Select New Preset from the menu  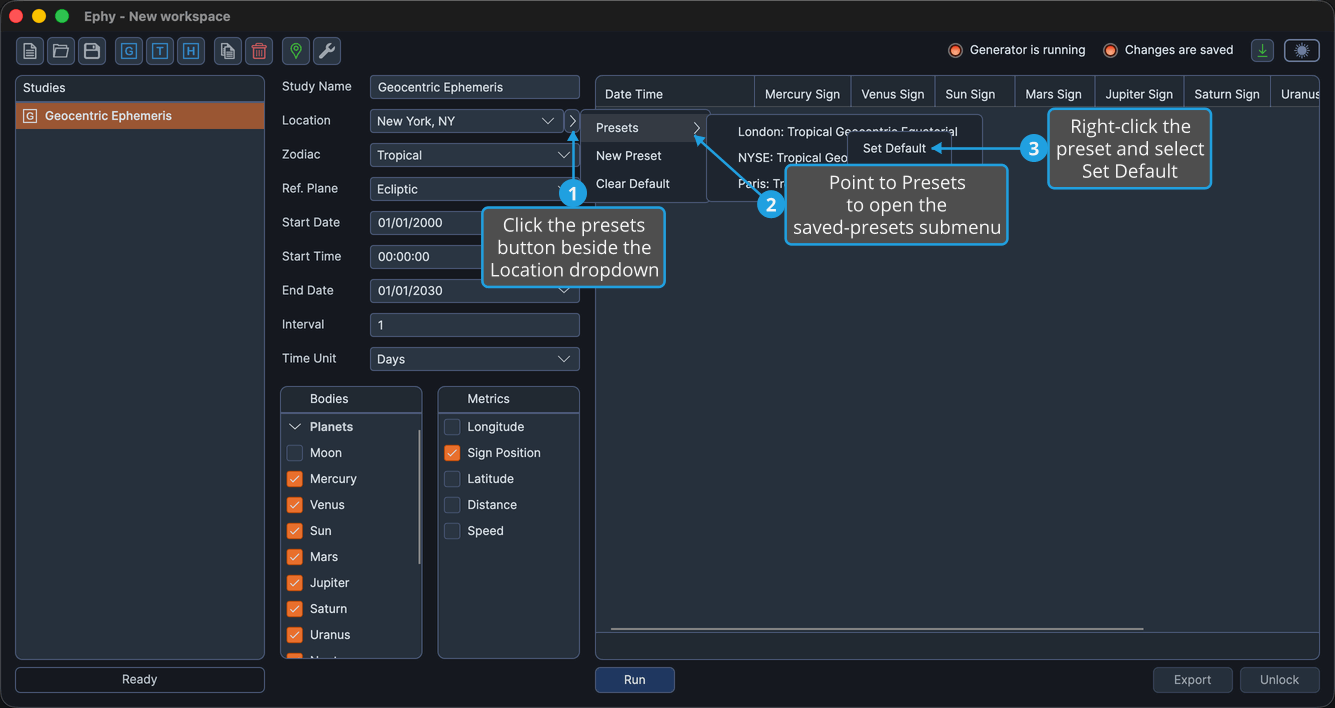click(x=628, y=156)
